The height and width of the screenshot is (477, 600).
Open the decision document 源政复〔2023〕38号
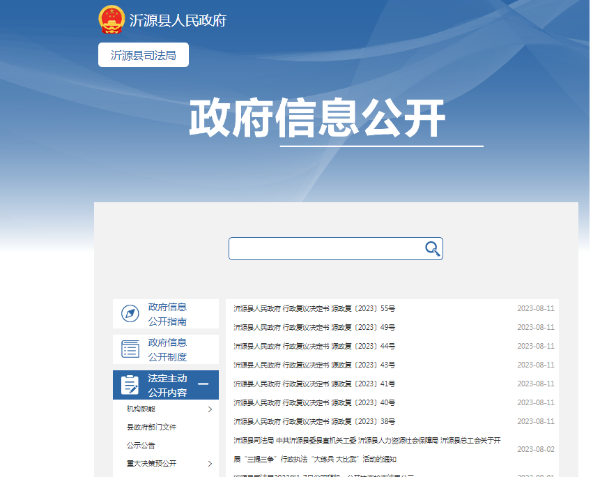(x=315, y=421)
